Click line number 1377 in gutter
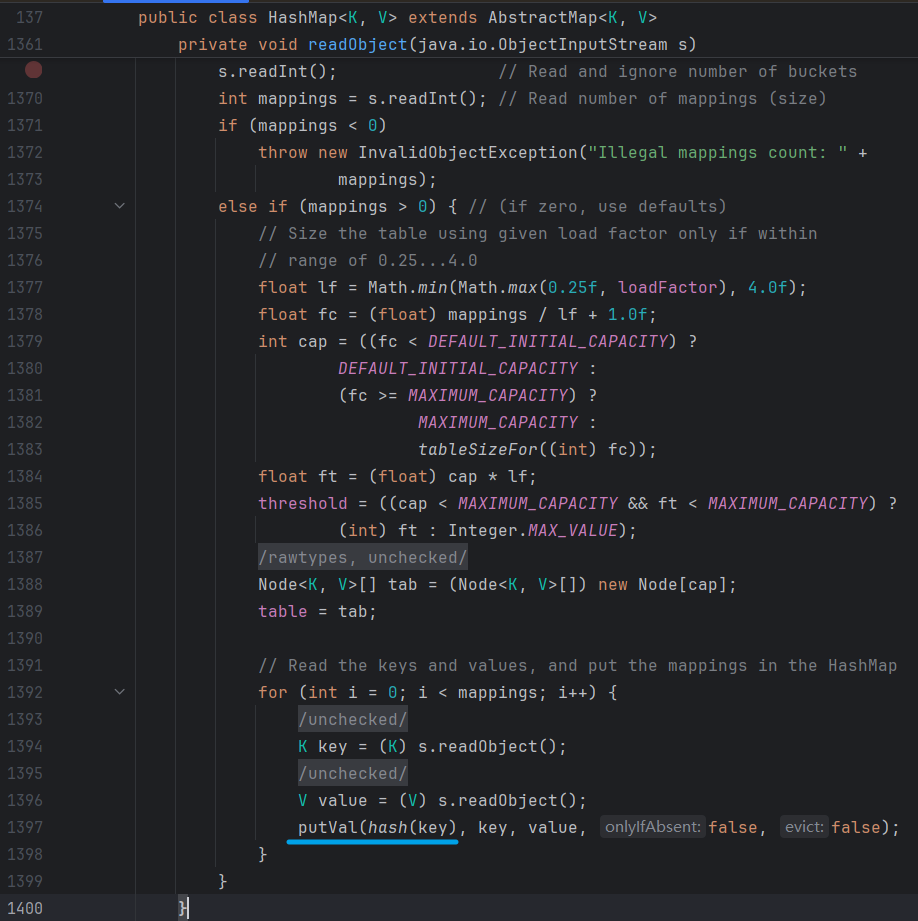The image size is (918, 921). pyautogui.click(x=25, y=287)
